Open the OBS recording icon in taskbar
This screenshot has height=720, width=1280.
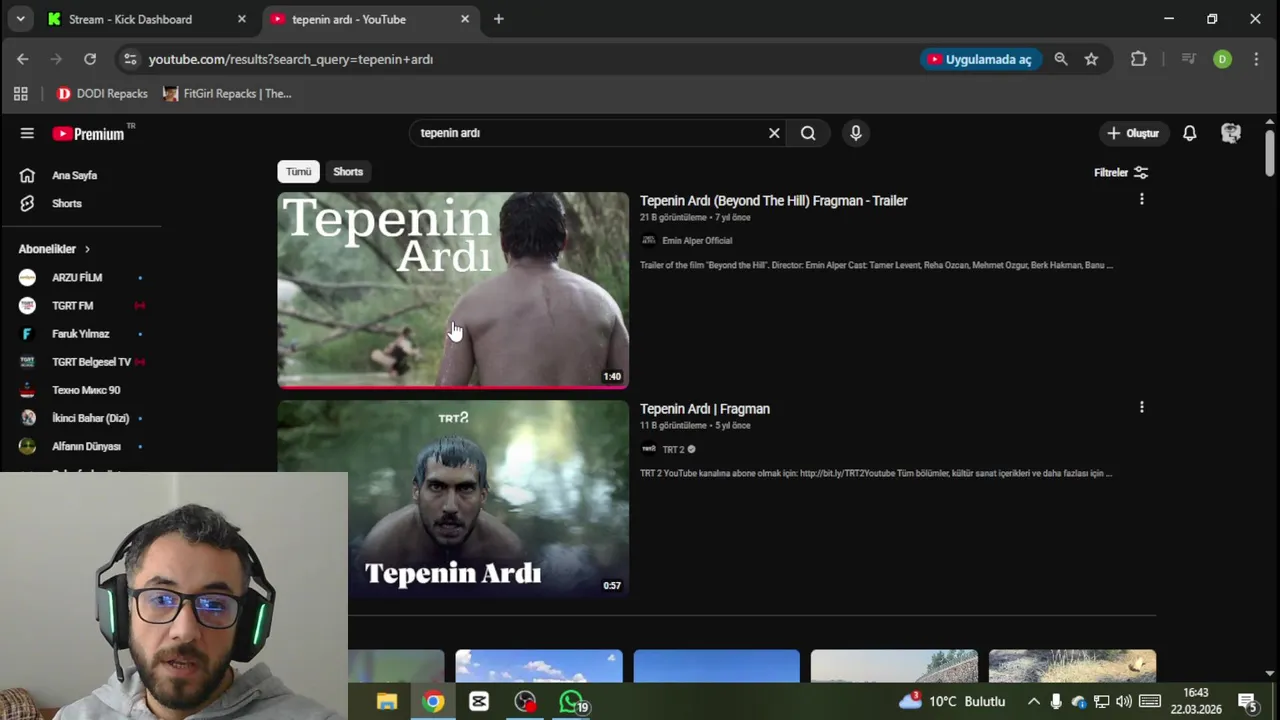[x=525, y=702]
